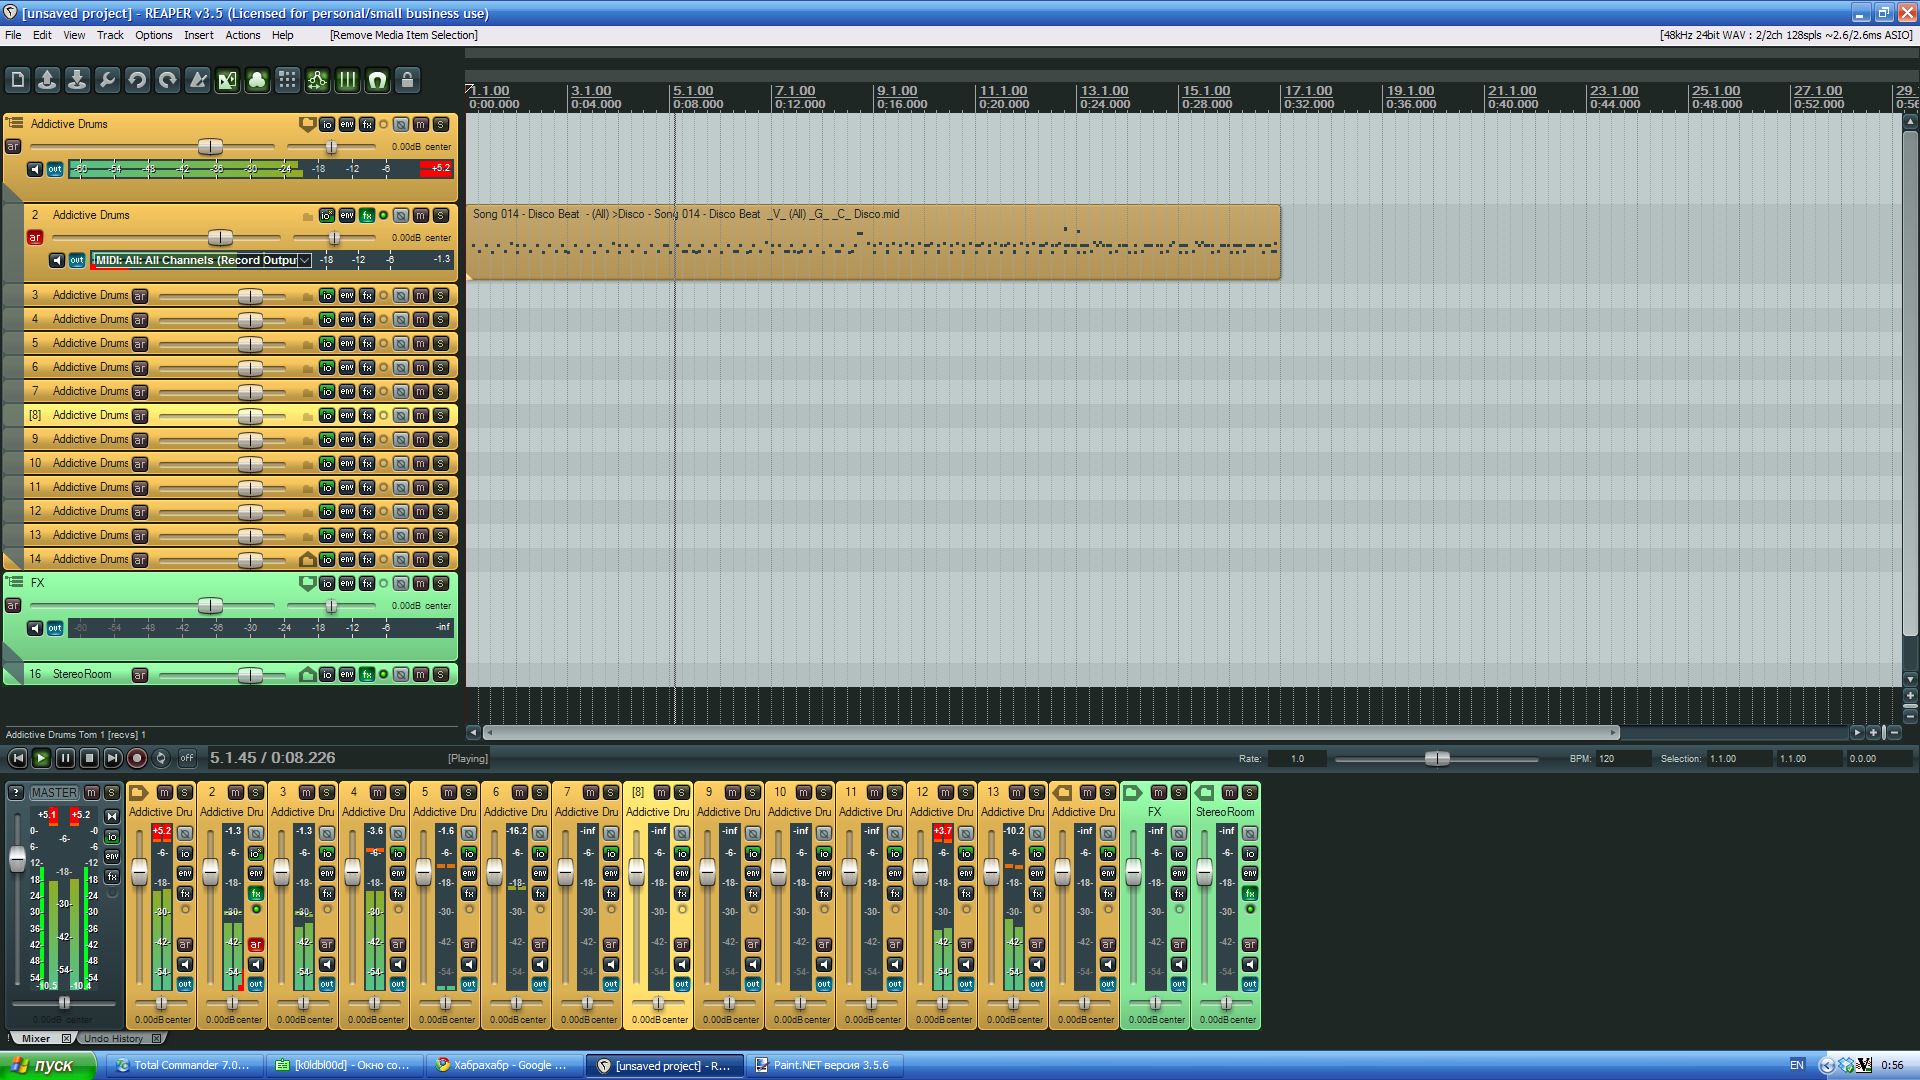Open the File menu
Image resolution: width=1920 pixels, height=1080 pixels.
pos(13,35)
